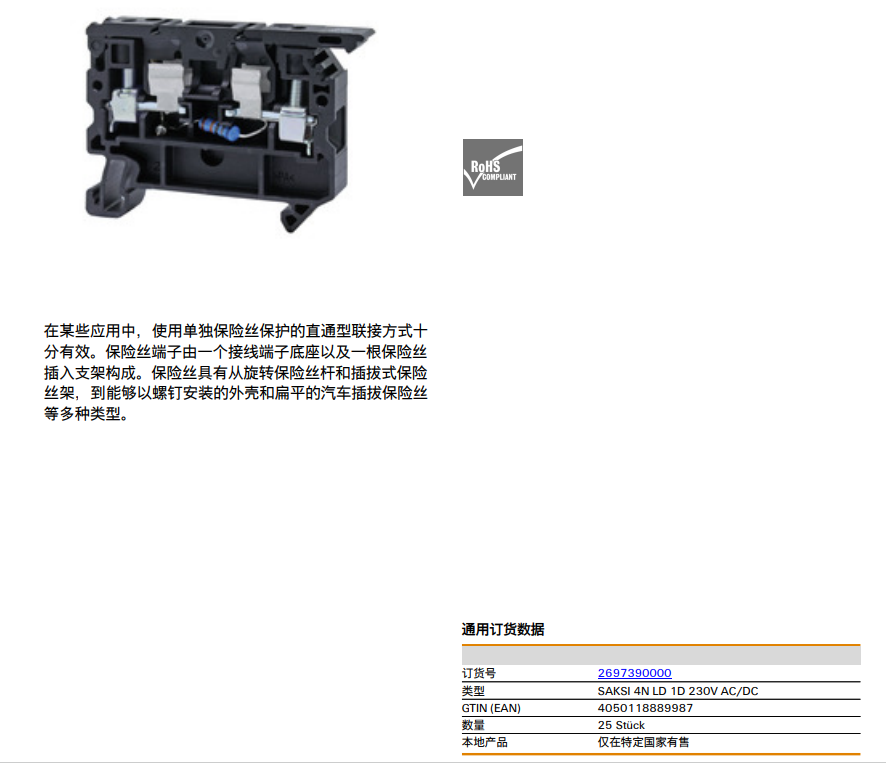Click the 仅在特定国家有售 availability text
The width and height of the screenshot is (886, 764).
pos(643,742)
